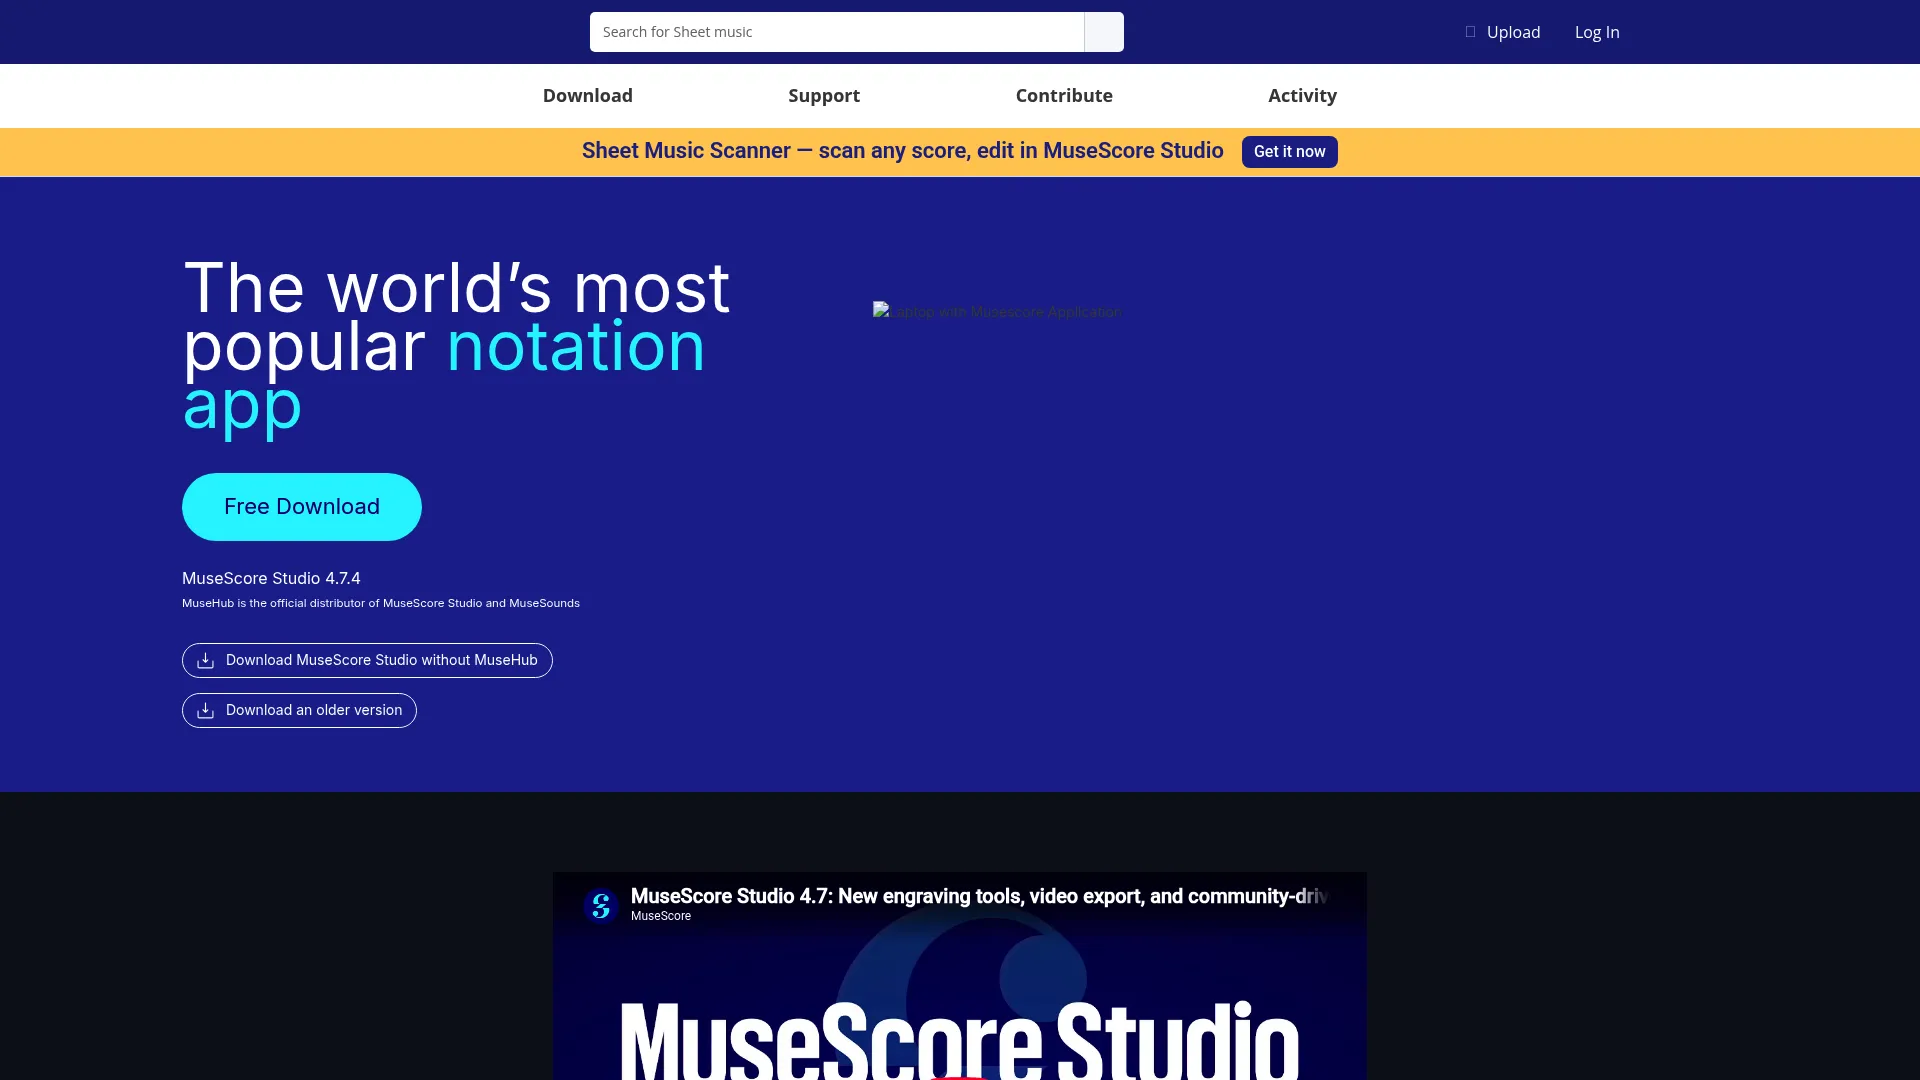Open the Download menu
This screenshot has width=1920, height=1080.
[x=588, y=96]
